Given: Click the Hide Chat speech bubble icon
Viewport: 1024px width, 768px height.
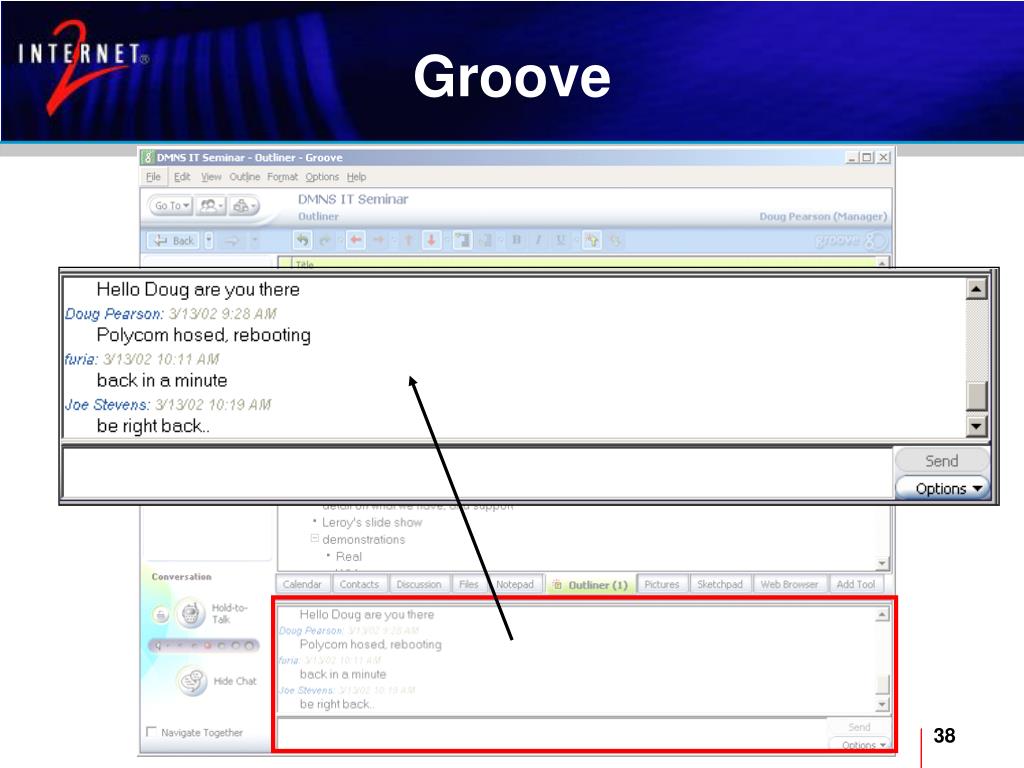Looking at the screenshot, I should [192, 681].
